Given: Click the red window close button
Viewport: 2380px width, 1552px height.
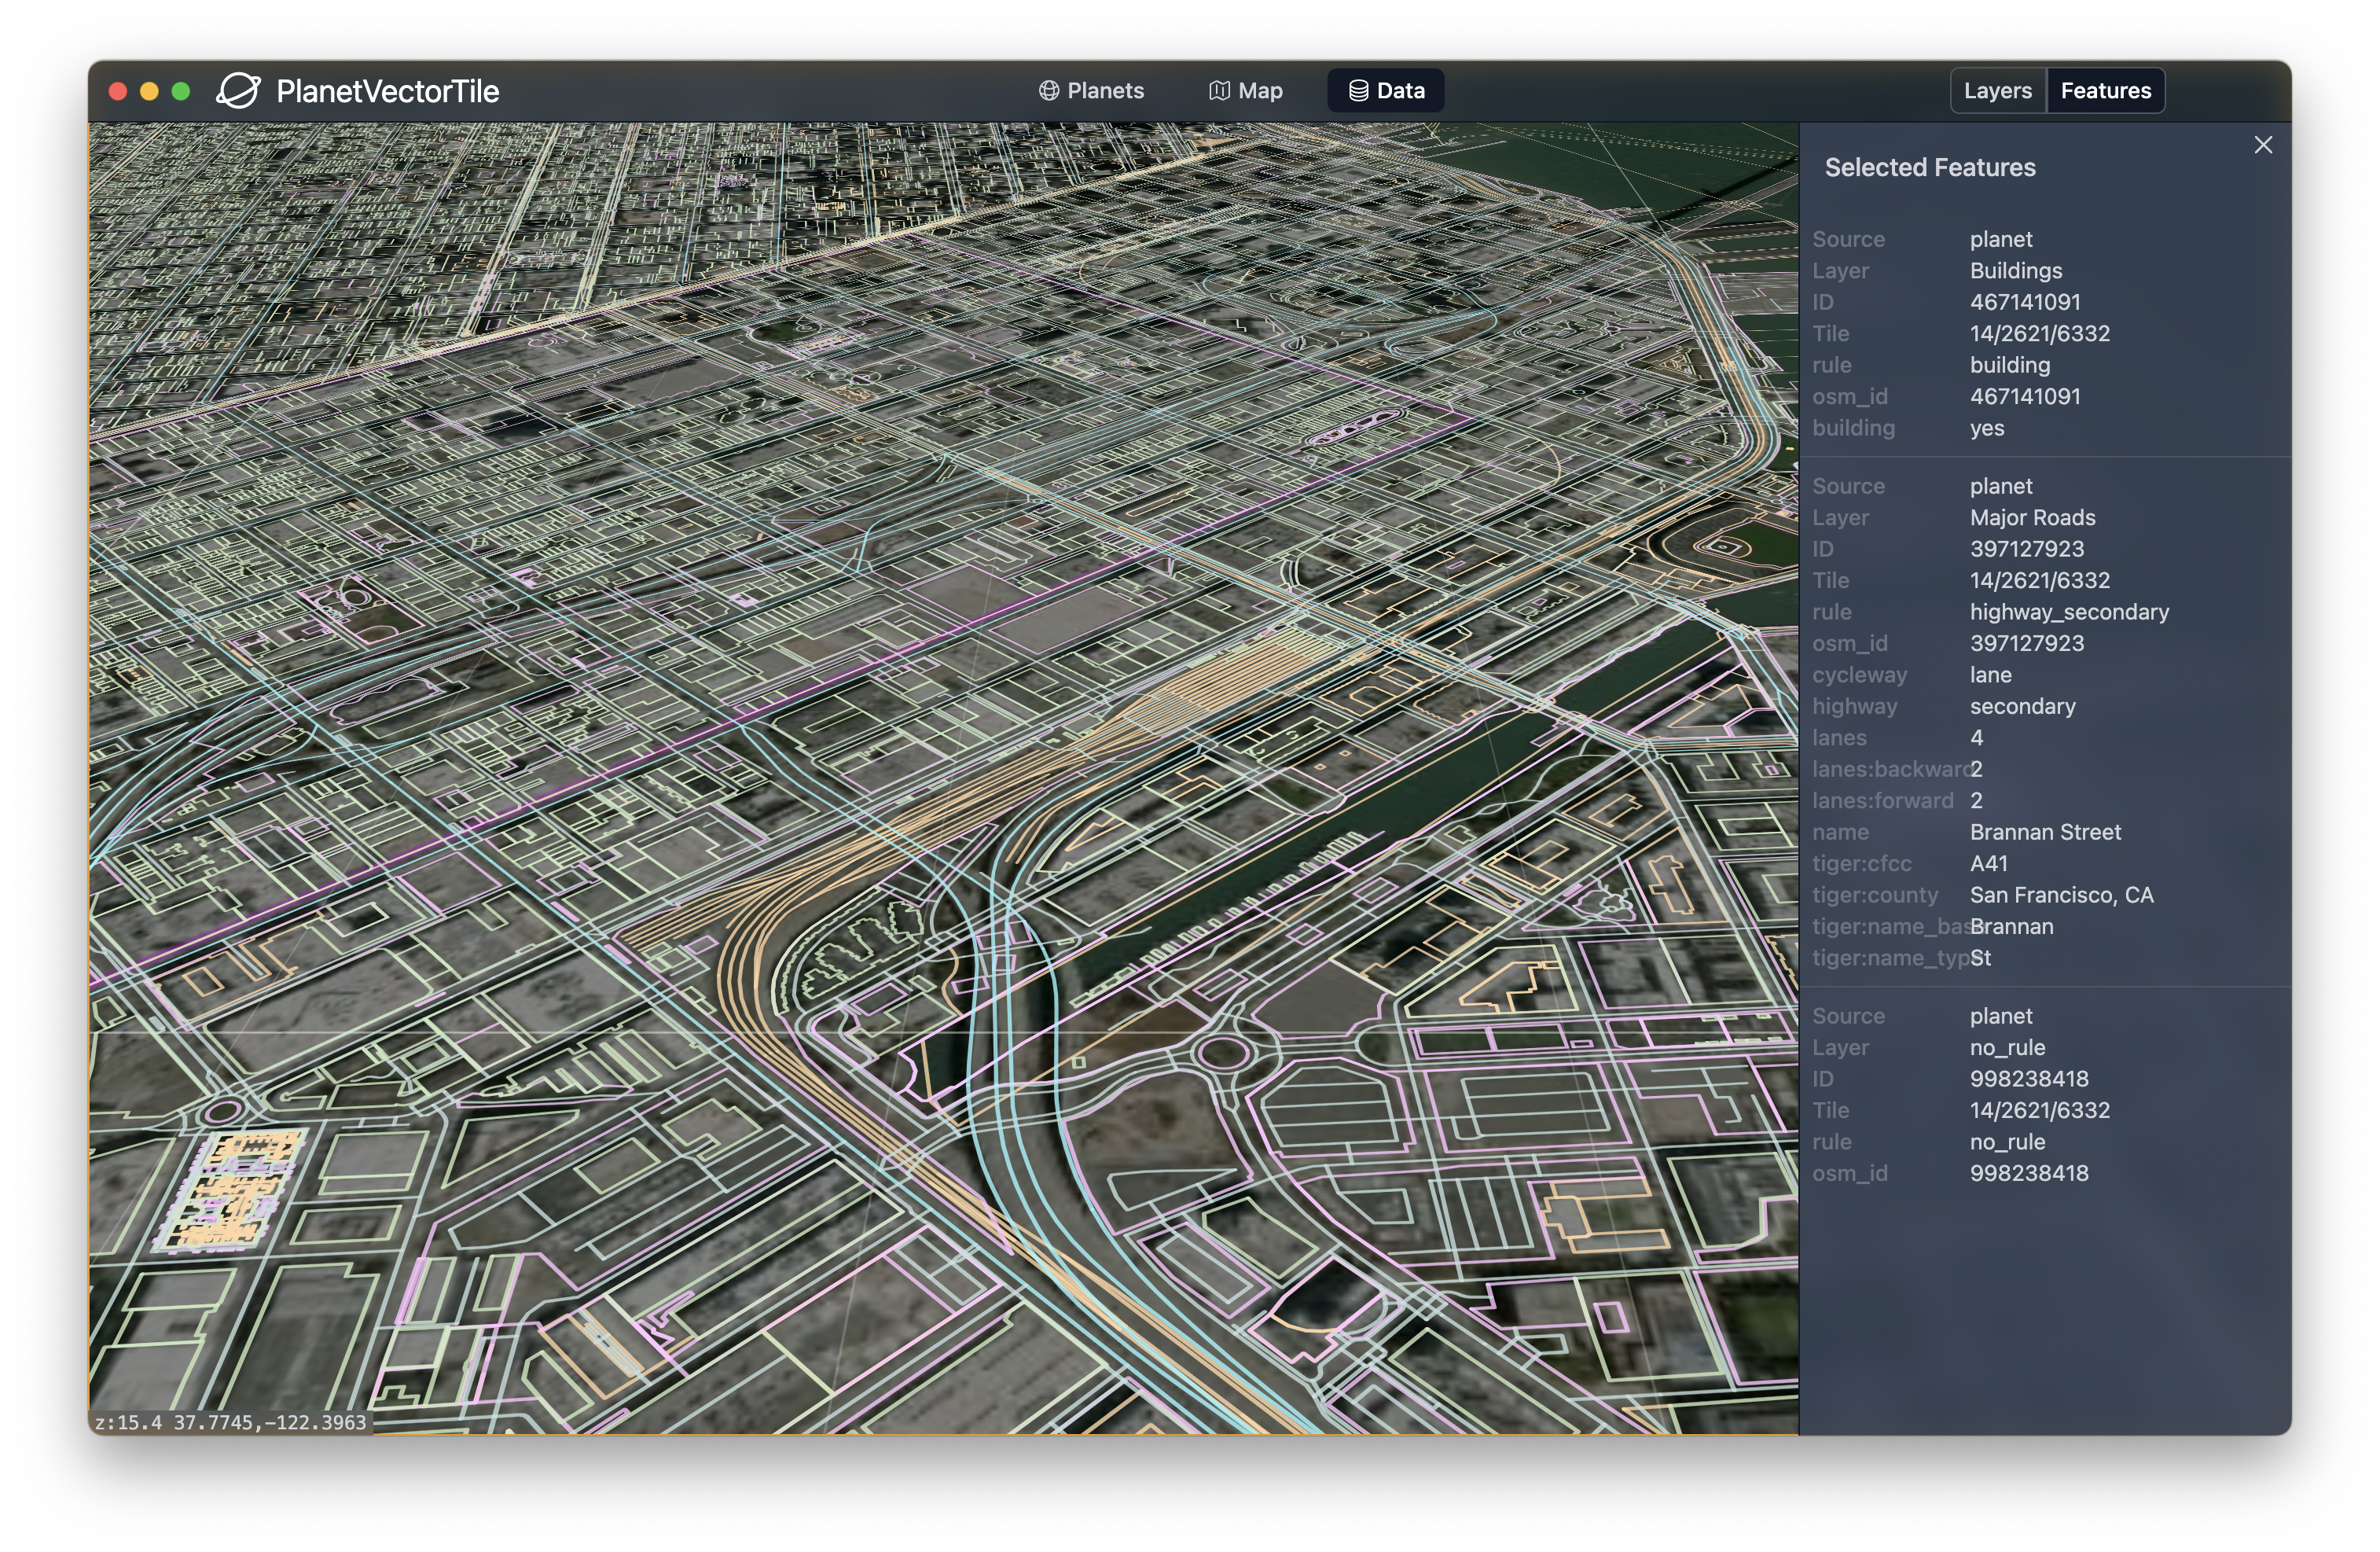Looking at the screenshot, I should [x=118, y=91].
